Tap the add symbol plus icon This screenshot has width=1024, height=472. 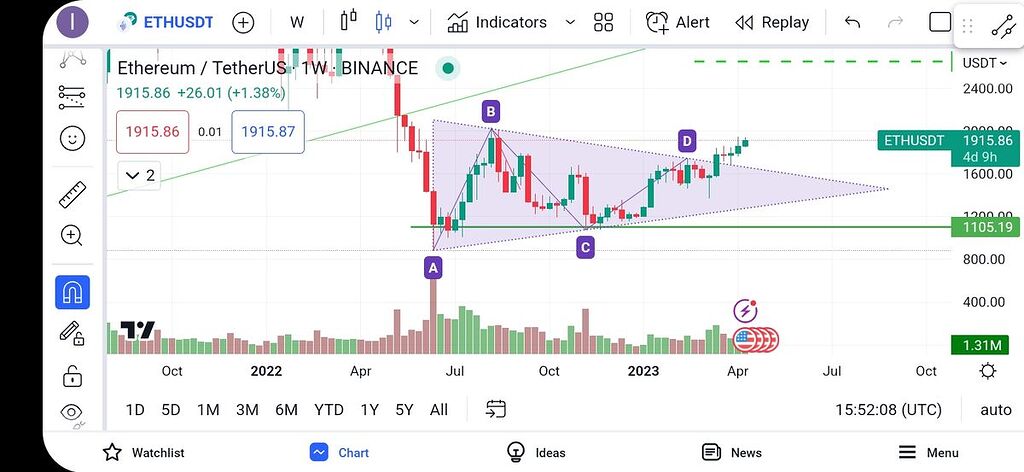click(243, 22)
